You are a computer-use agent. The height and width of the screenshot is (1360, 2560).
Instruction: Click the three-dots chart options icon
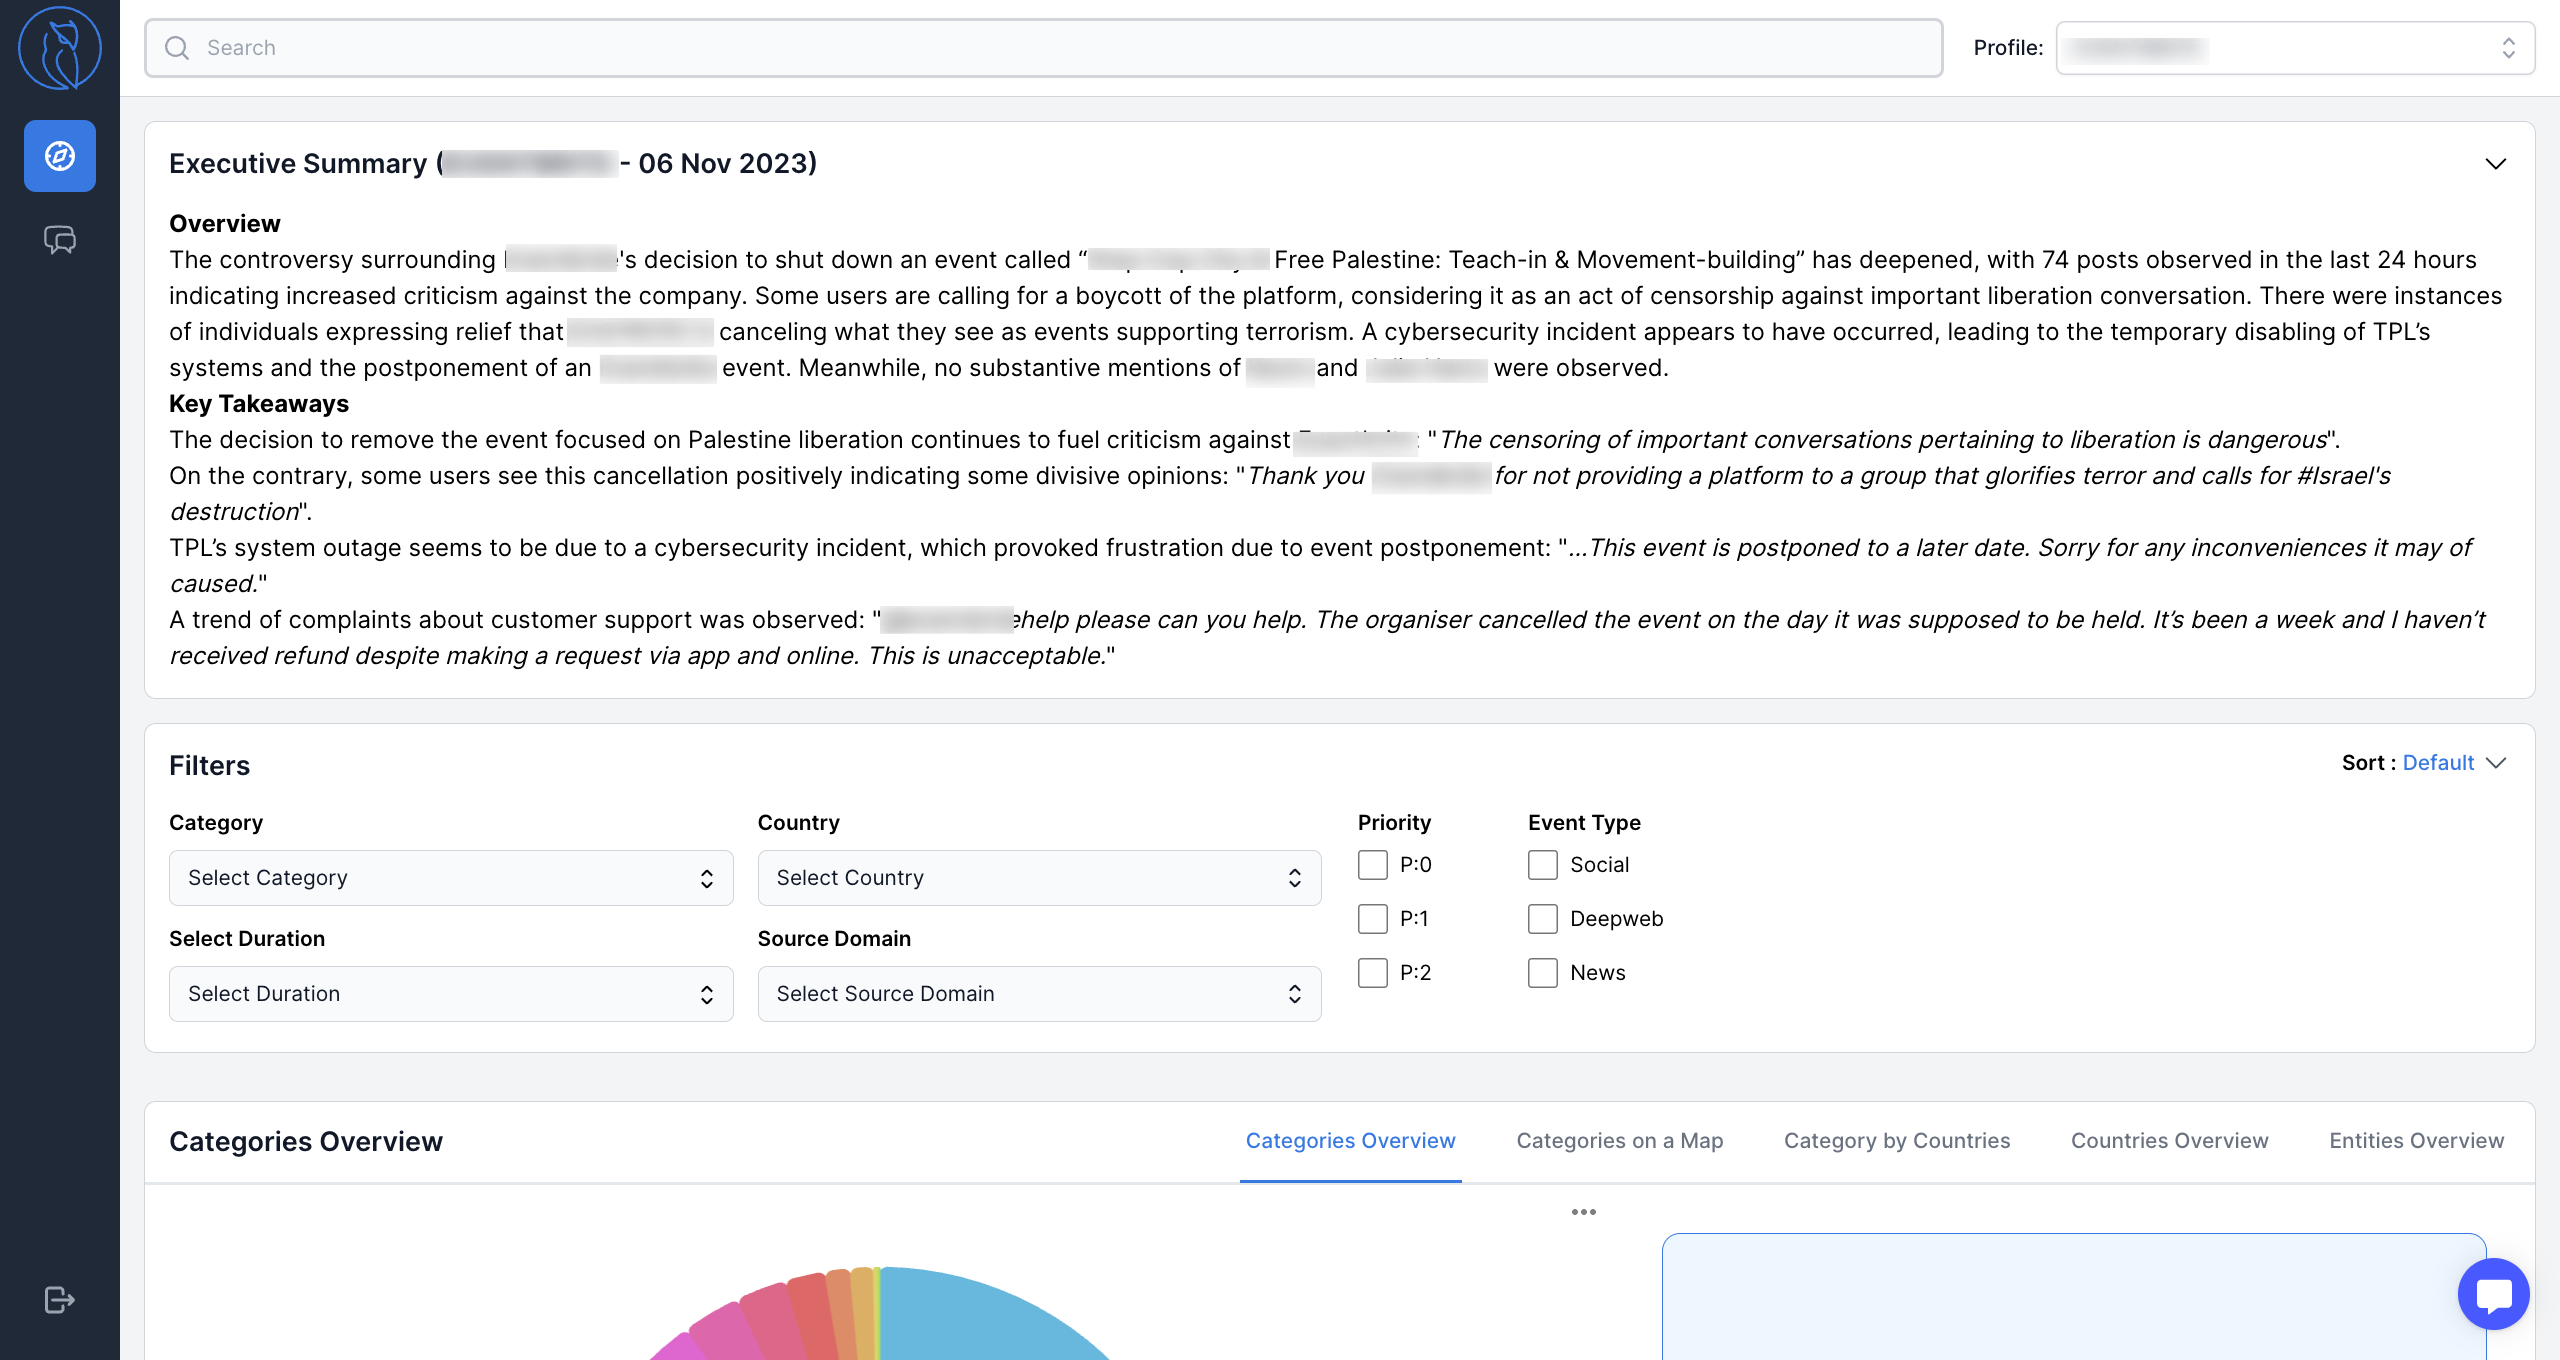[x=1583, y=1212]
